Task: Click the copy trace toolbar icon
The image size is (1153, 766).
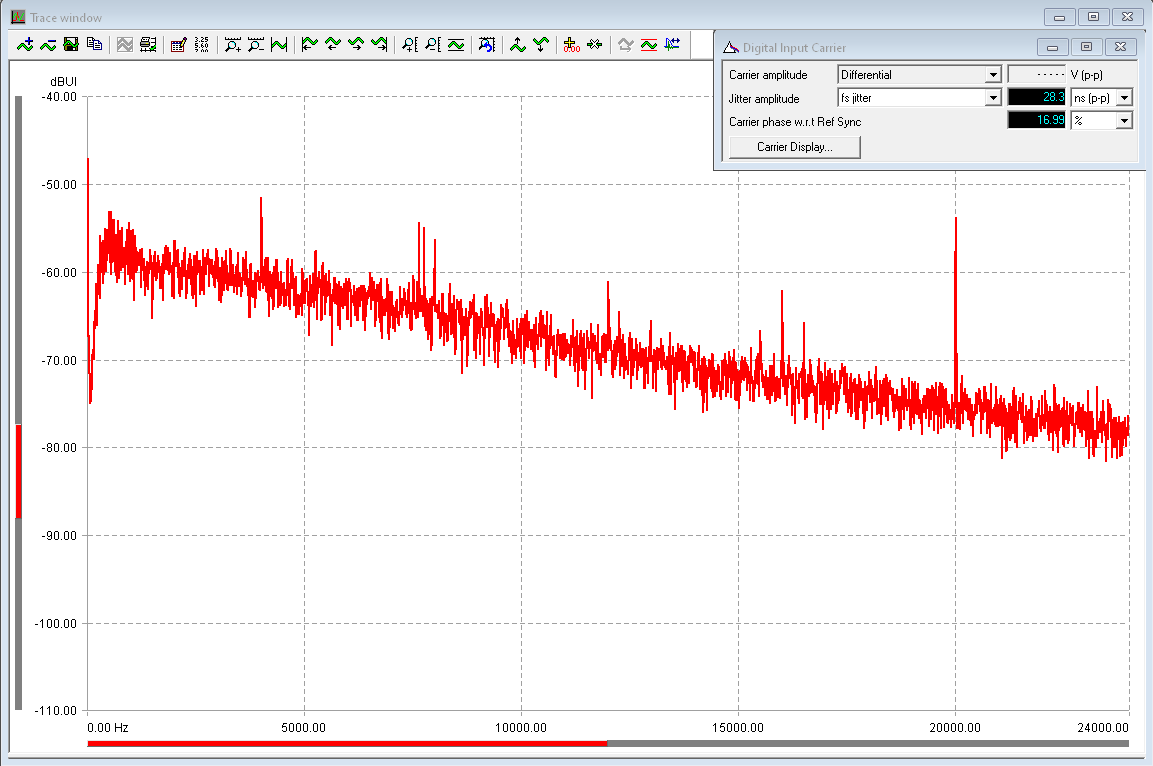Action: point(94,44)
